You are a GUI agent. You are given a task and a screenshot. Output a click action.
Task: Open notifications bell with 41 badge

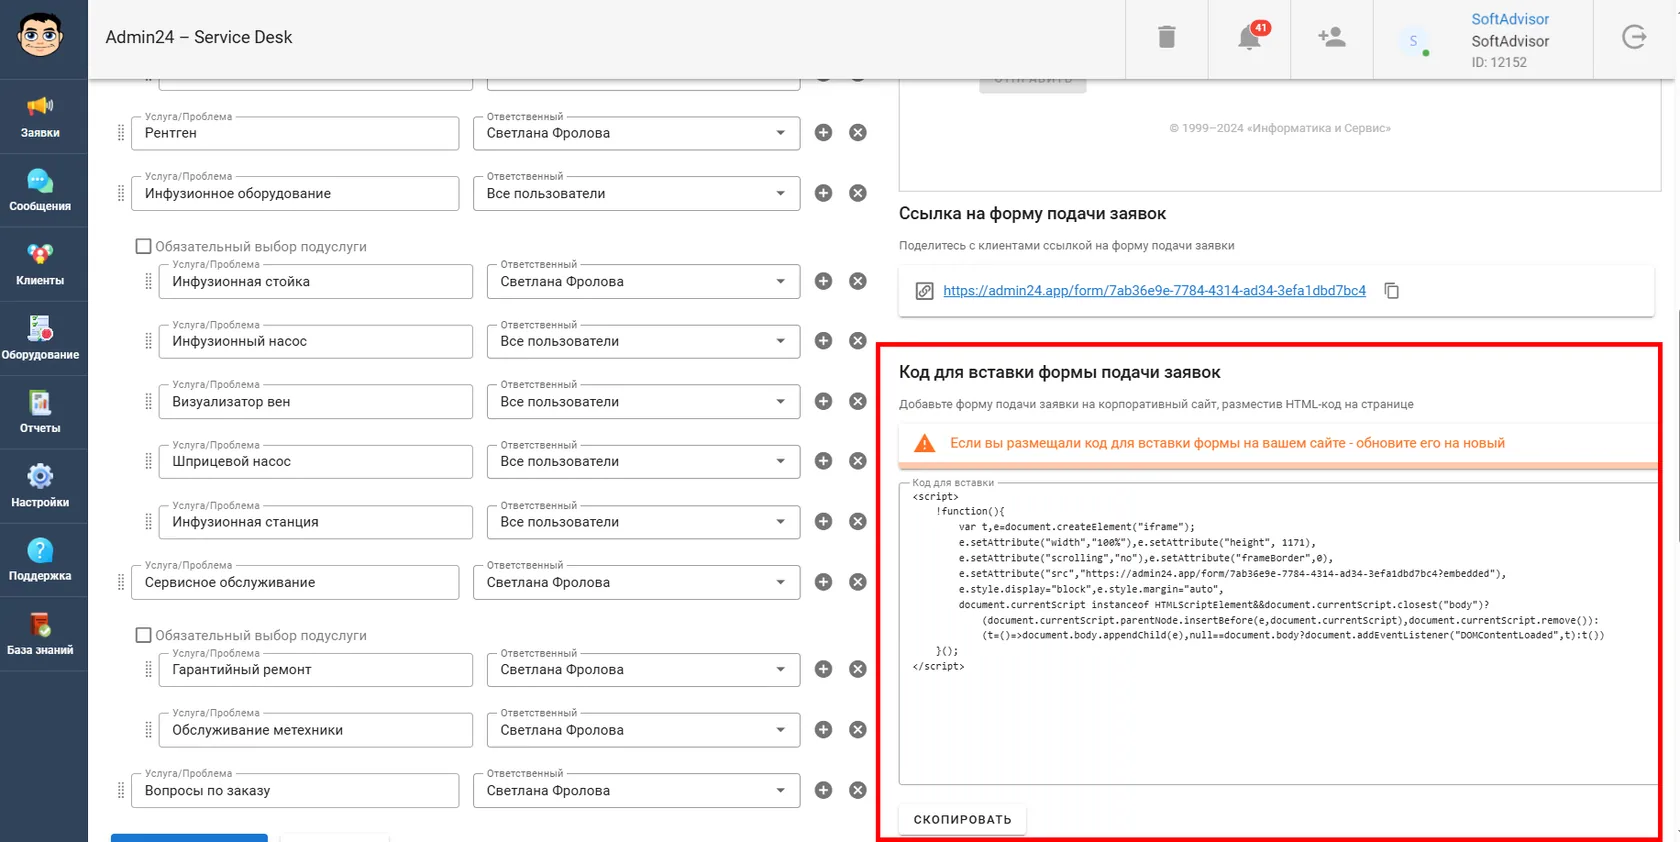(x=1249, y=37)
